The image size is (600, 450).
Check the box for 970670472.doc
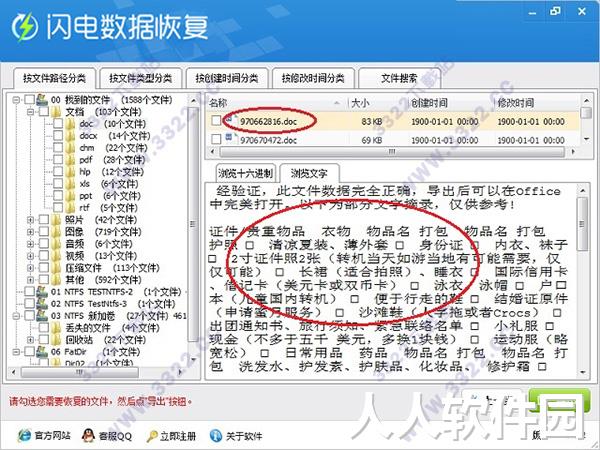click(216, 139)
